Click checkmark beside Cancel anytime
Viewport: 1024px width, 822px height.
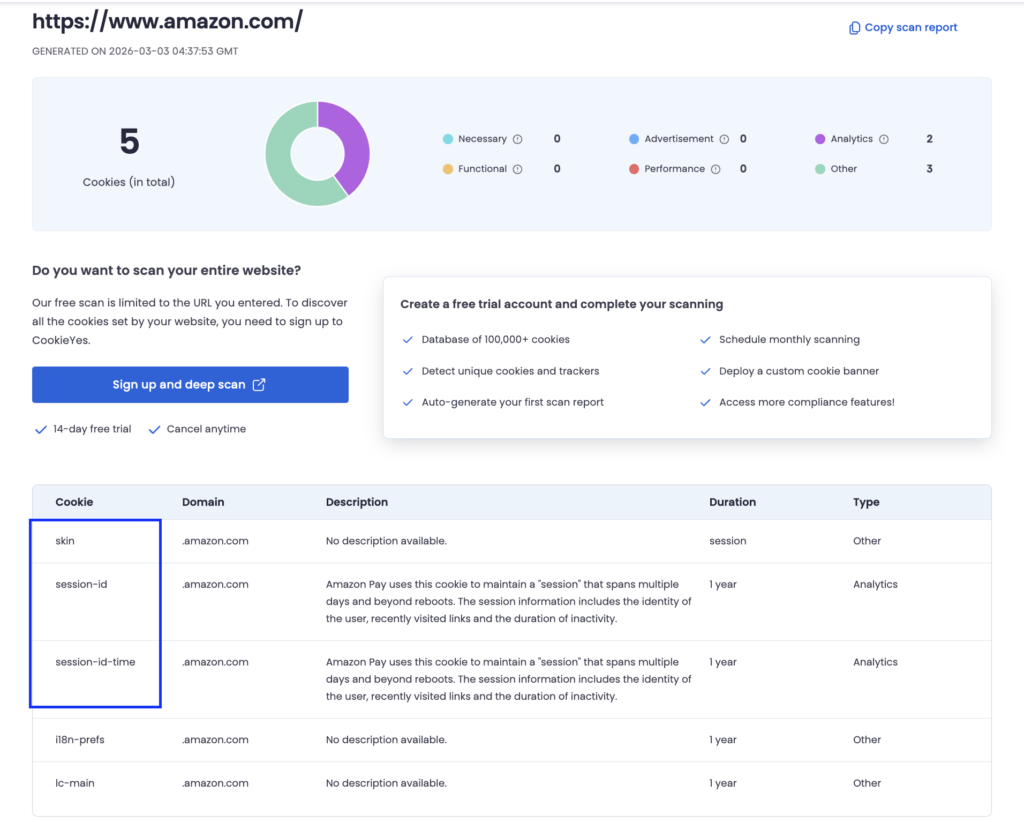click(154, 430)
